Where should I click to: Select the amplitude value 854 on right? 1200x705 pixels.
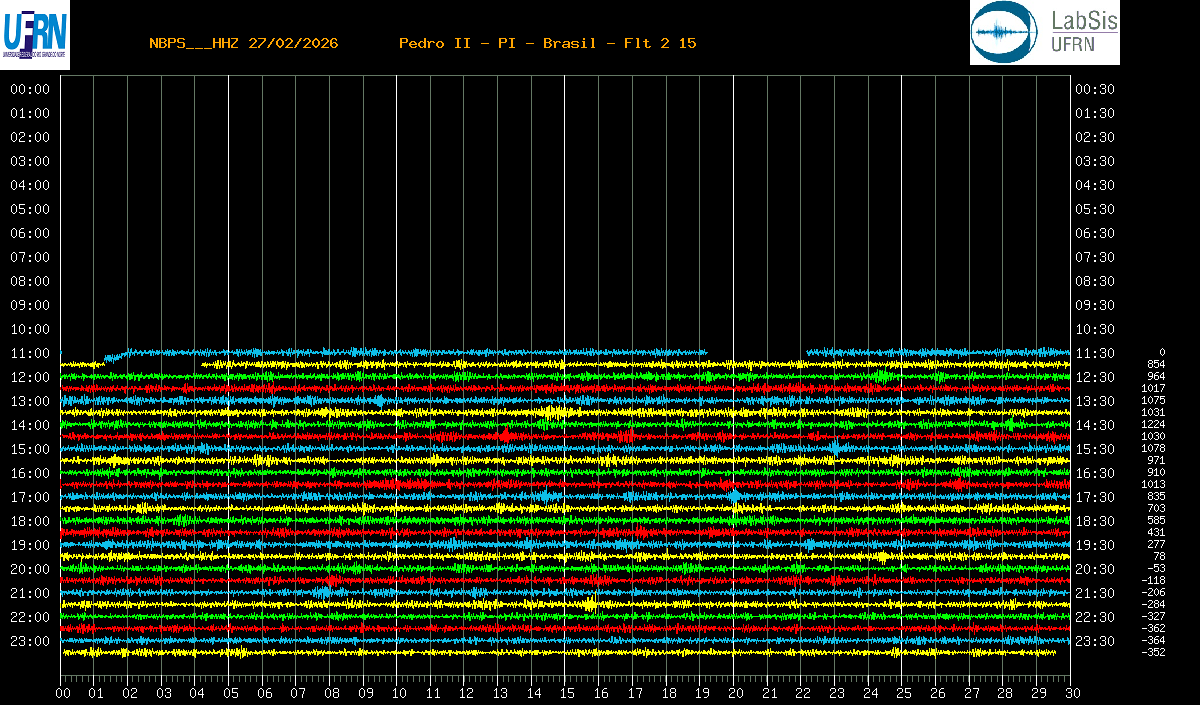tap(1156, 364)
